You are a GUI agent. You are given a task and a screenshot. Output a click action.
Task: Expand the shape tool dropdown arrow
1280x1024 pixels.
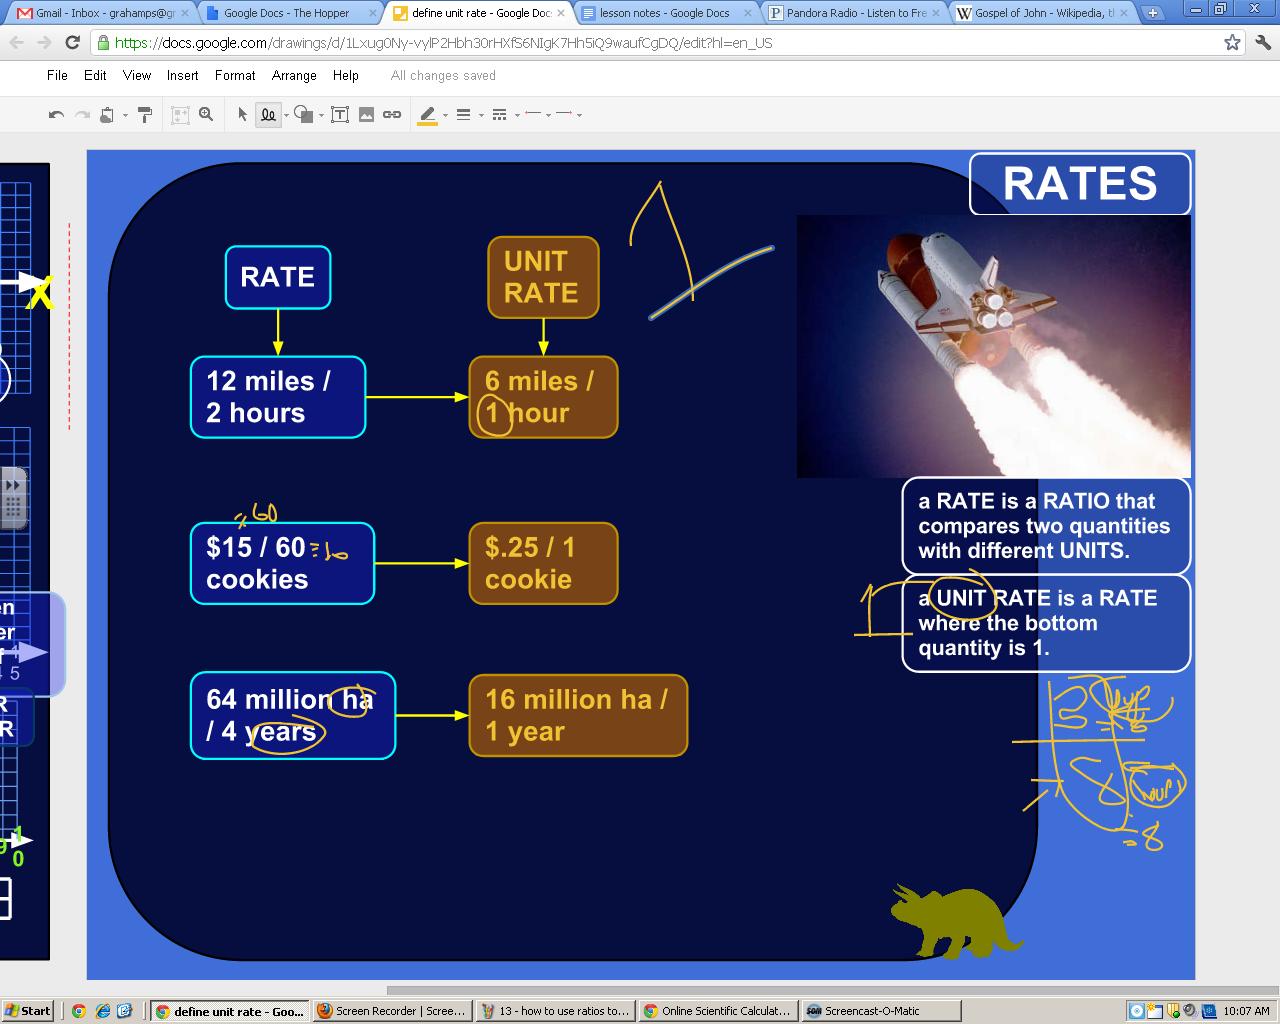point(321,116)
